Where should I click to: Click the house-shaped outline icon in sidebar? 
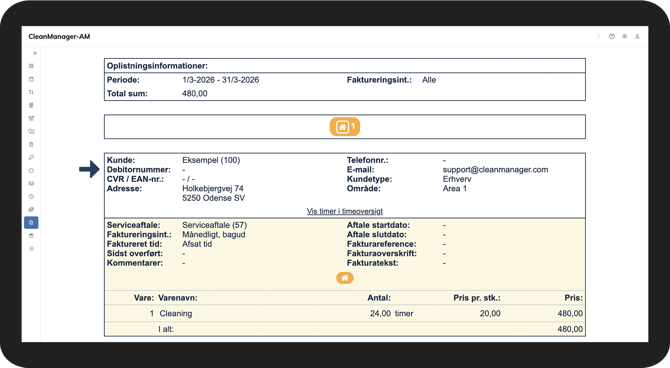[x=31, y=171]
